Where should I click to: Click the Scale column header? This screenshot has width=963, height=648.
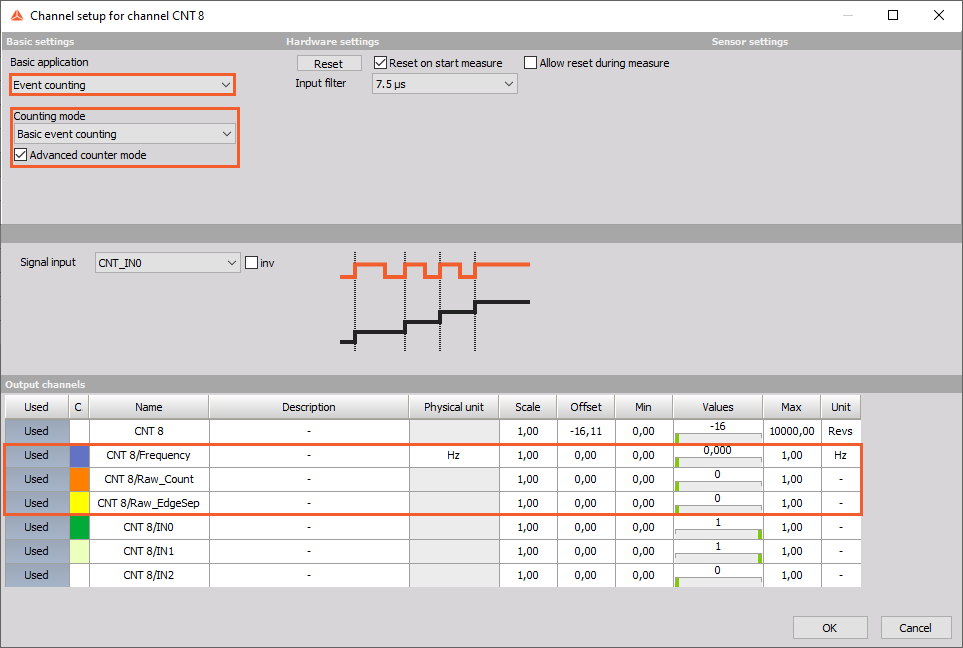pos(528,407)
